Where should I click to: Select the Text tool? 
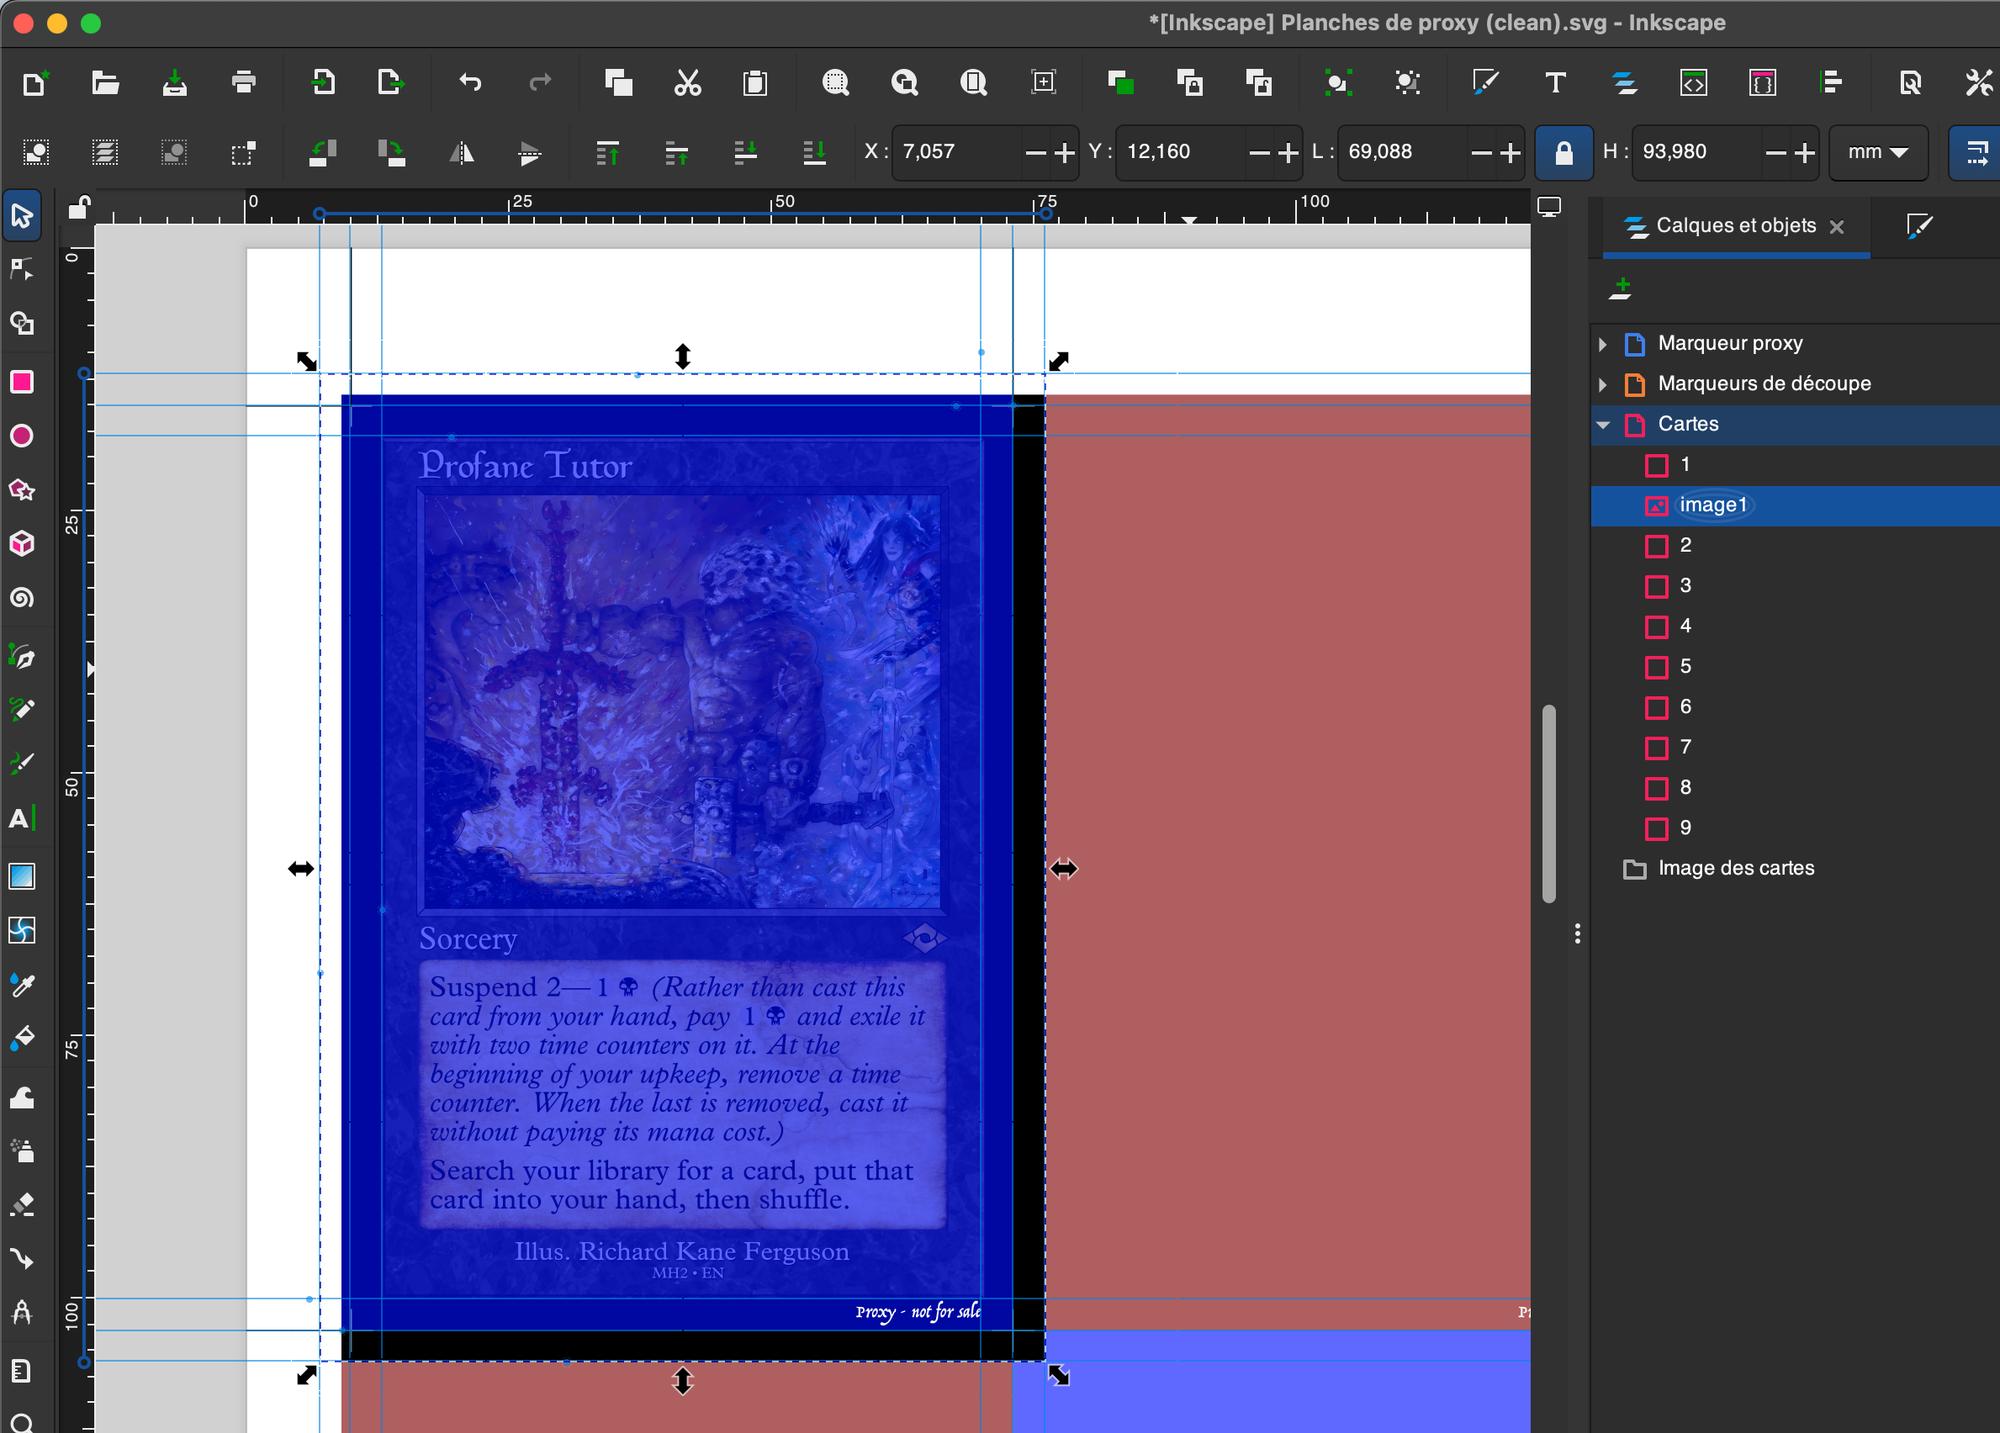tap(23, 820)
